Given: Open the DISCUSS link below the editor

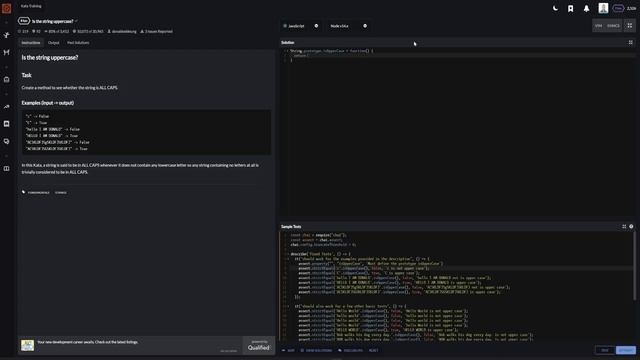Looking at the screenshot, I should [350, 350].
